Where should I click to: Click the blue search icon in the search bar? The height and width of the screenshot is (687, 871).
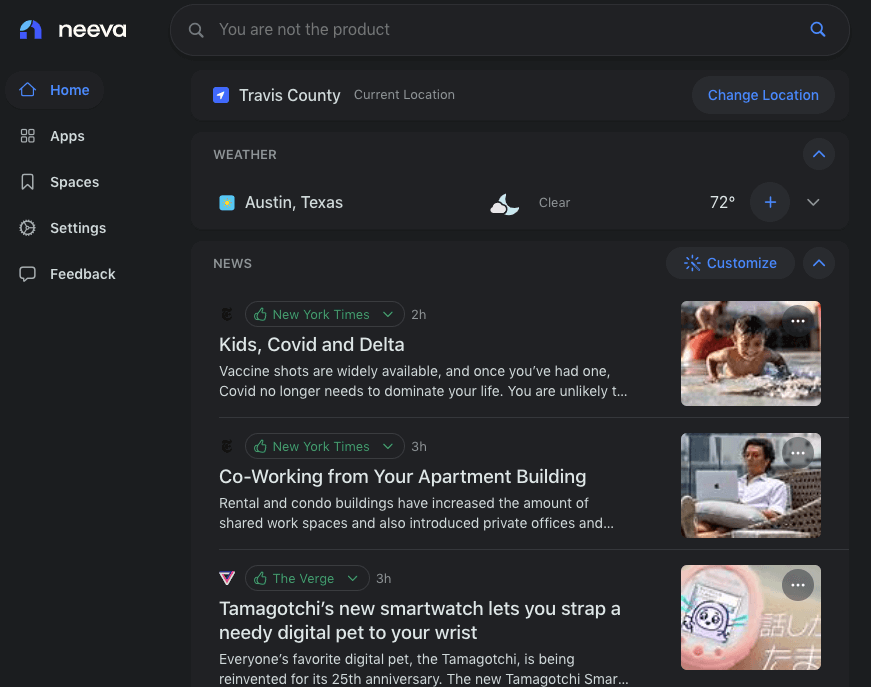point(818,30)
